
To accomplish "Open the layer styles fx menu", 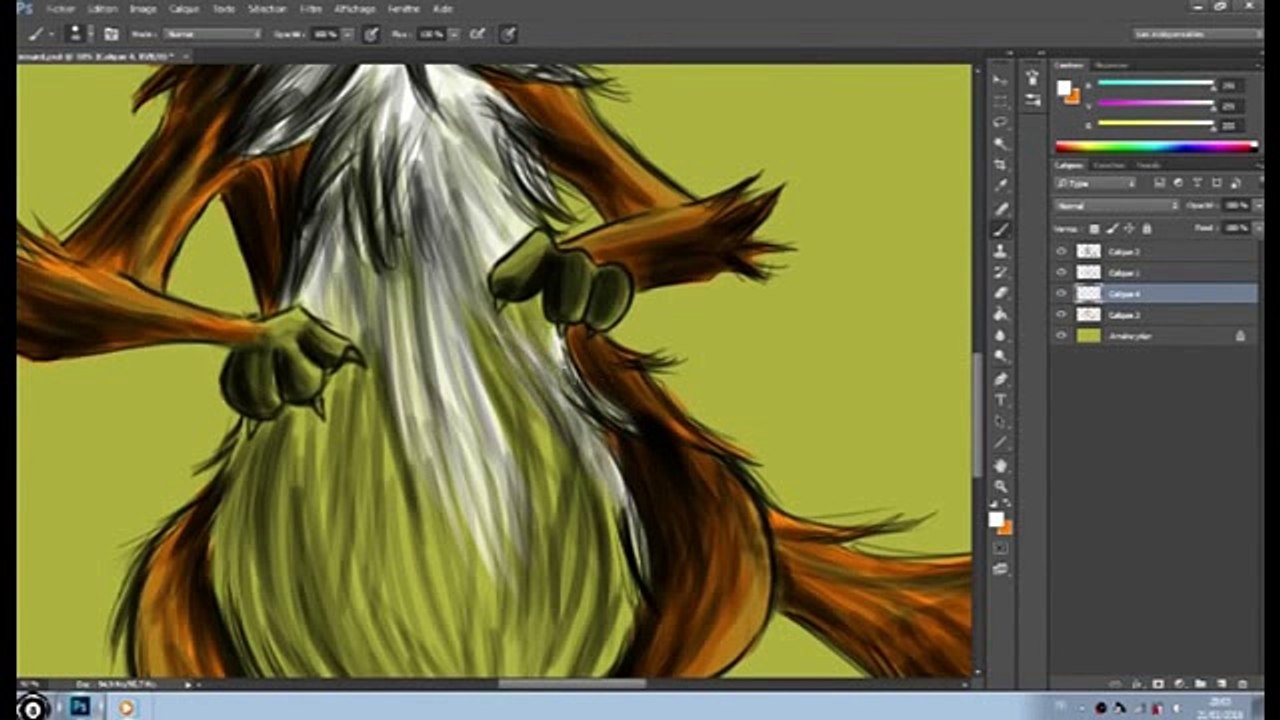I will (x=1137, y=684).
